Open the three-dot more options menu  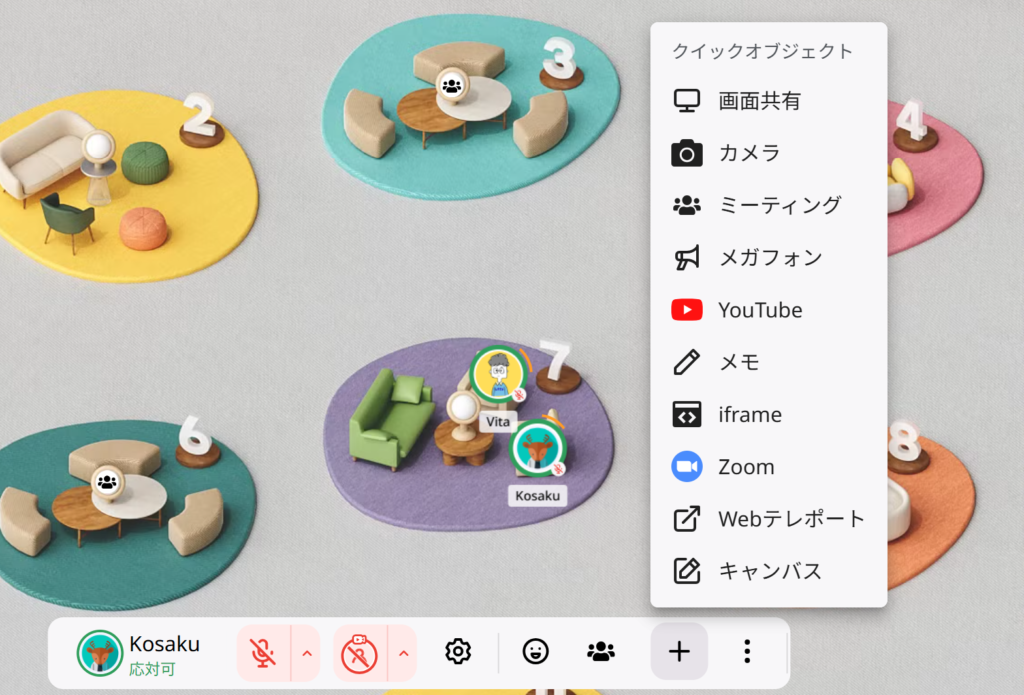point(747,652)
